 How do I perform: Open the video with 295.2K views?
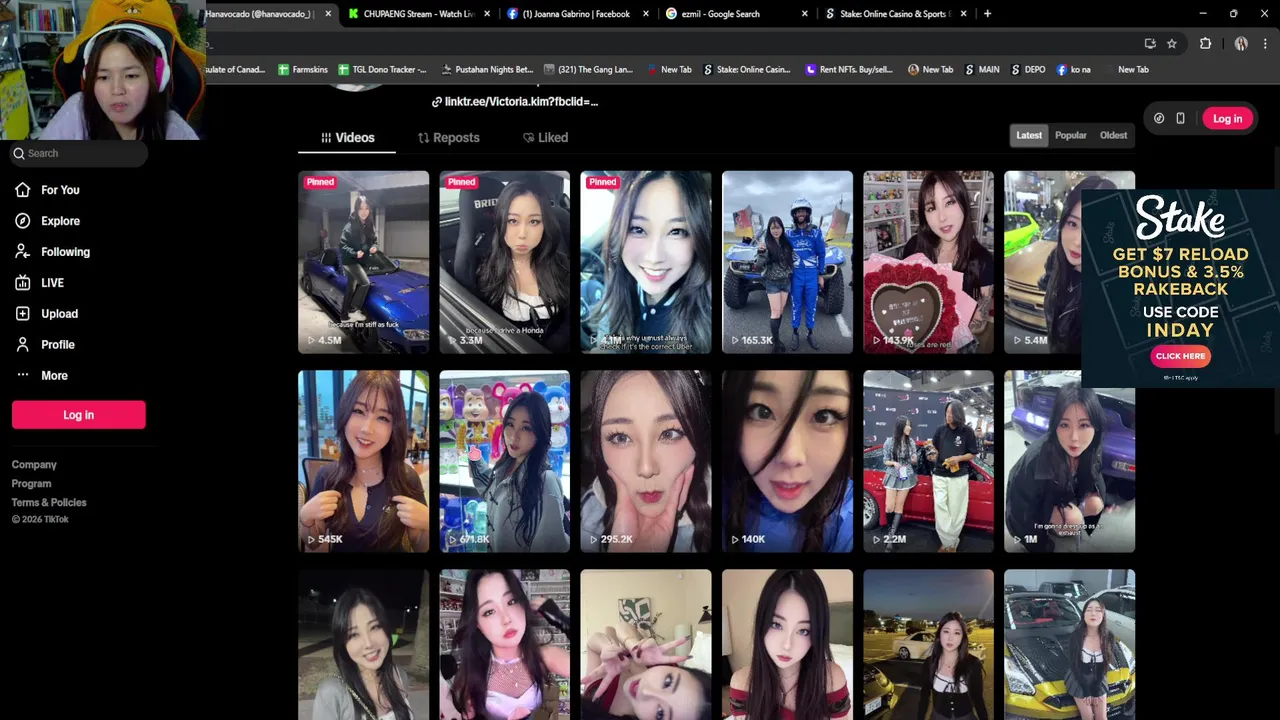(646, 462)
